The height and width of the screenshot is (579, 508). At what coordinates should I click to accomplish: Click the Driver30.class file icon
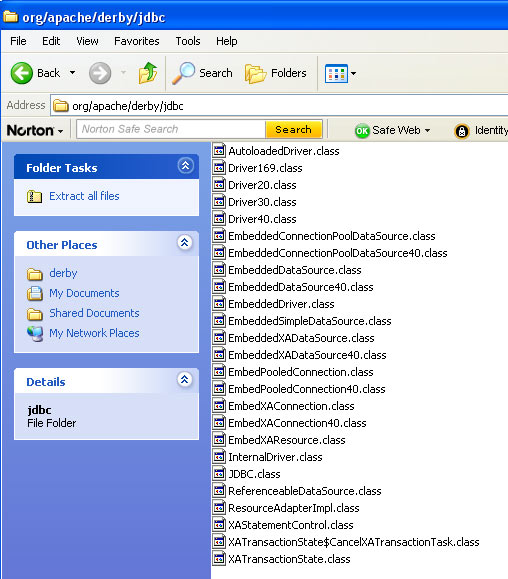[219, 201]
